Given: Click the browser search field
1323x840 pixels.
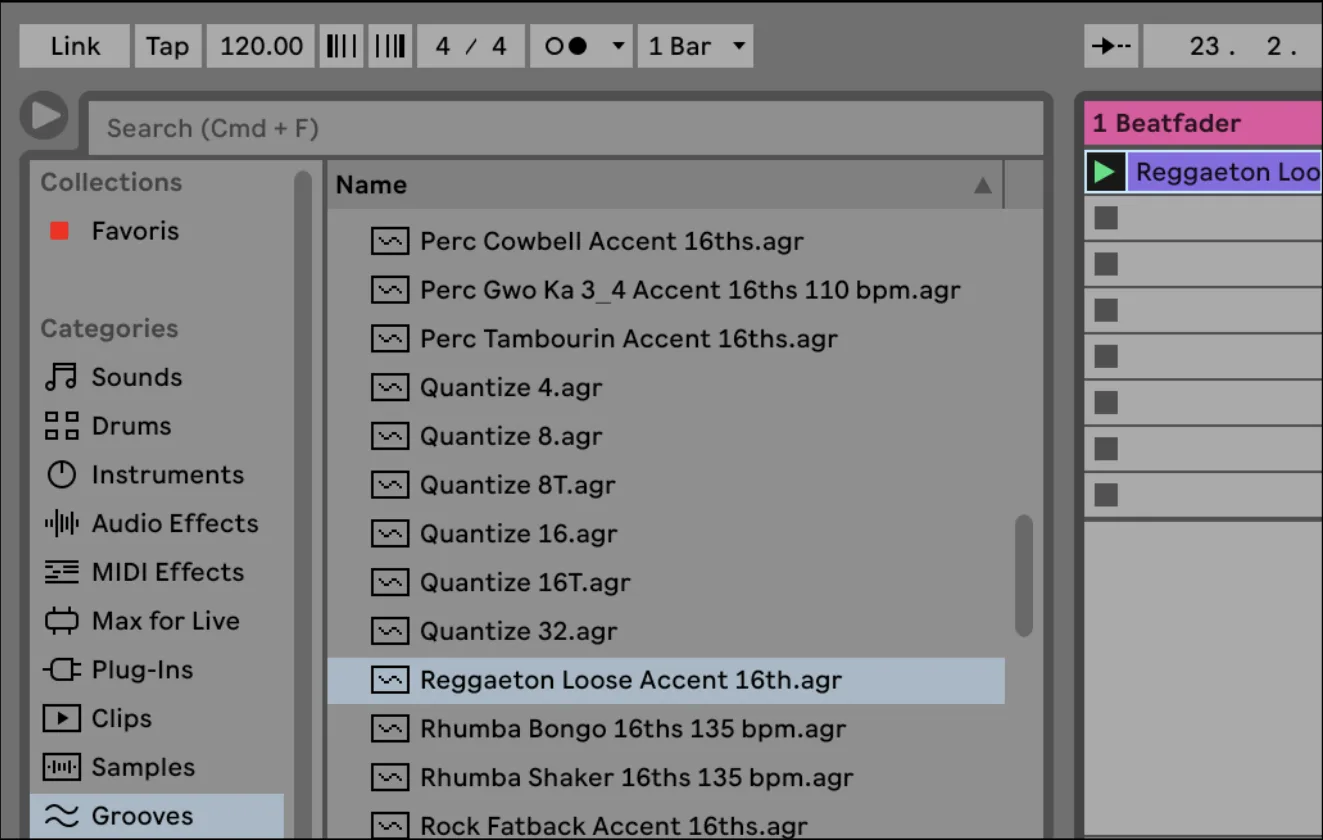Looking at the screenshot, I should (x=566, y=128).
